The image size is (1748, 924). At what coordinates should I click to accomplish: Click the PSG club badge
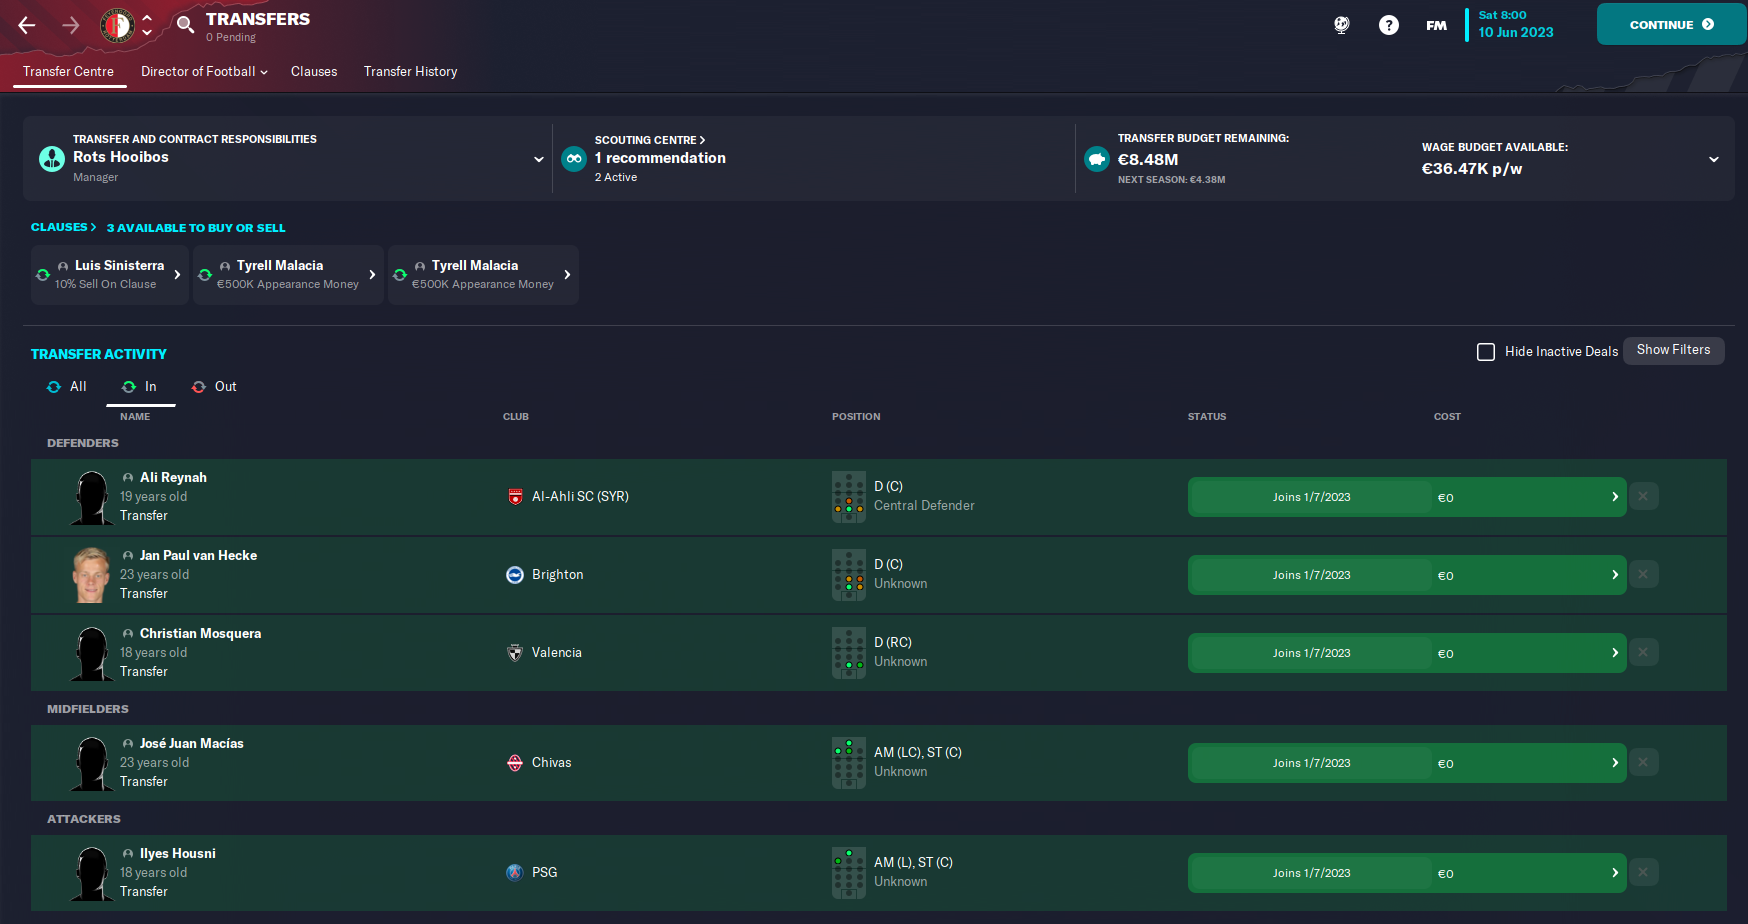click(x=515, y=873)
